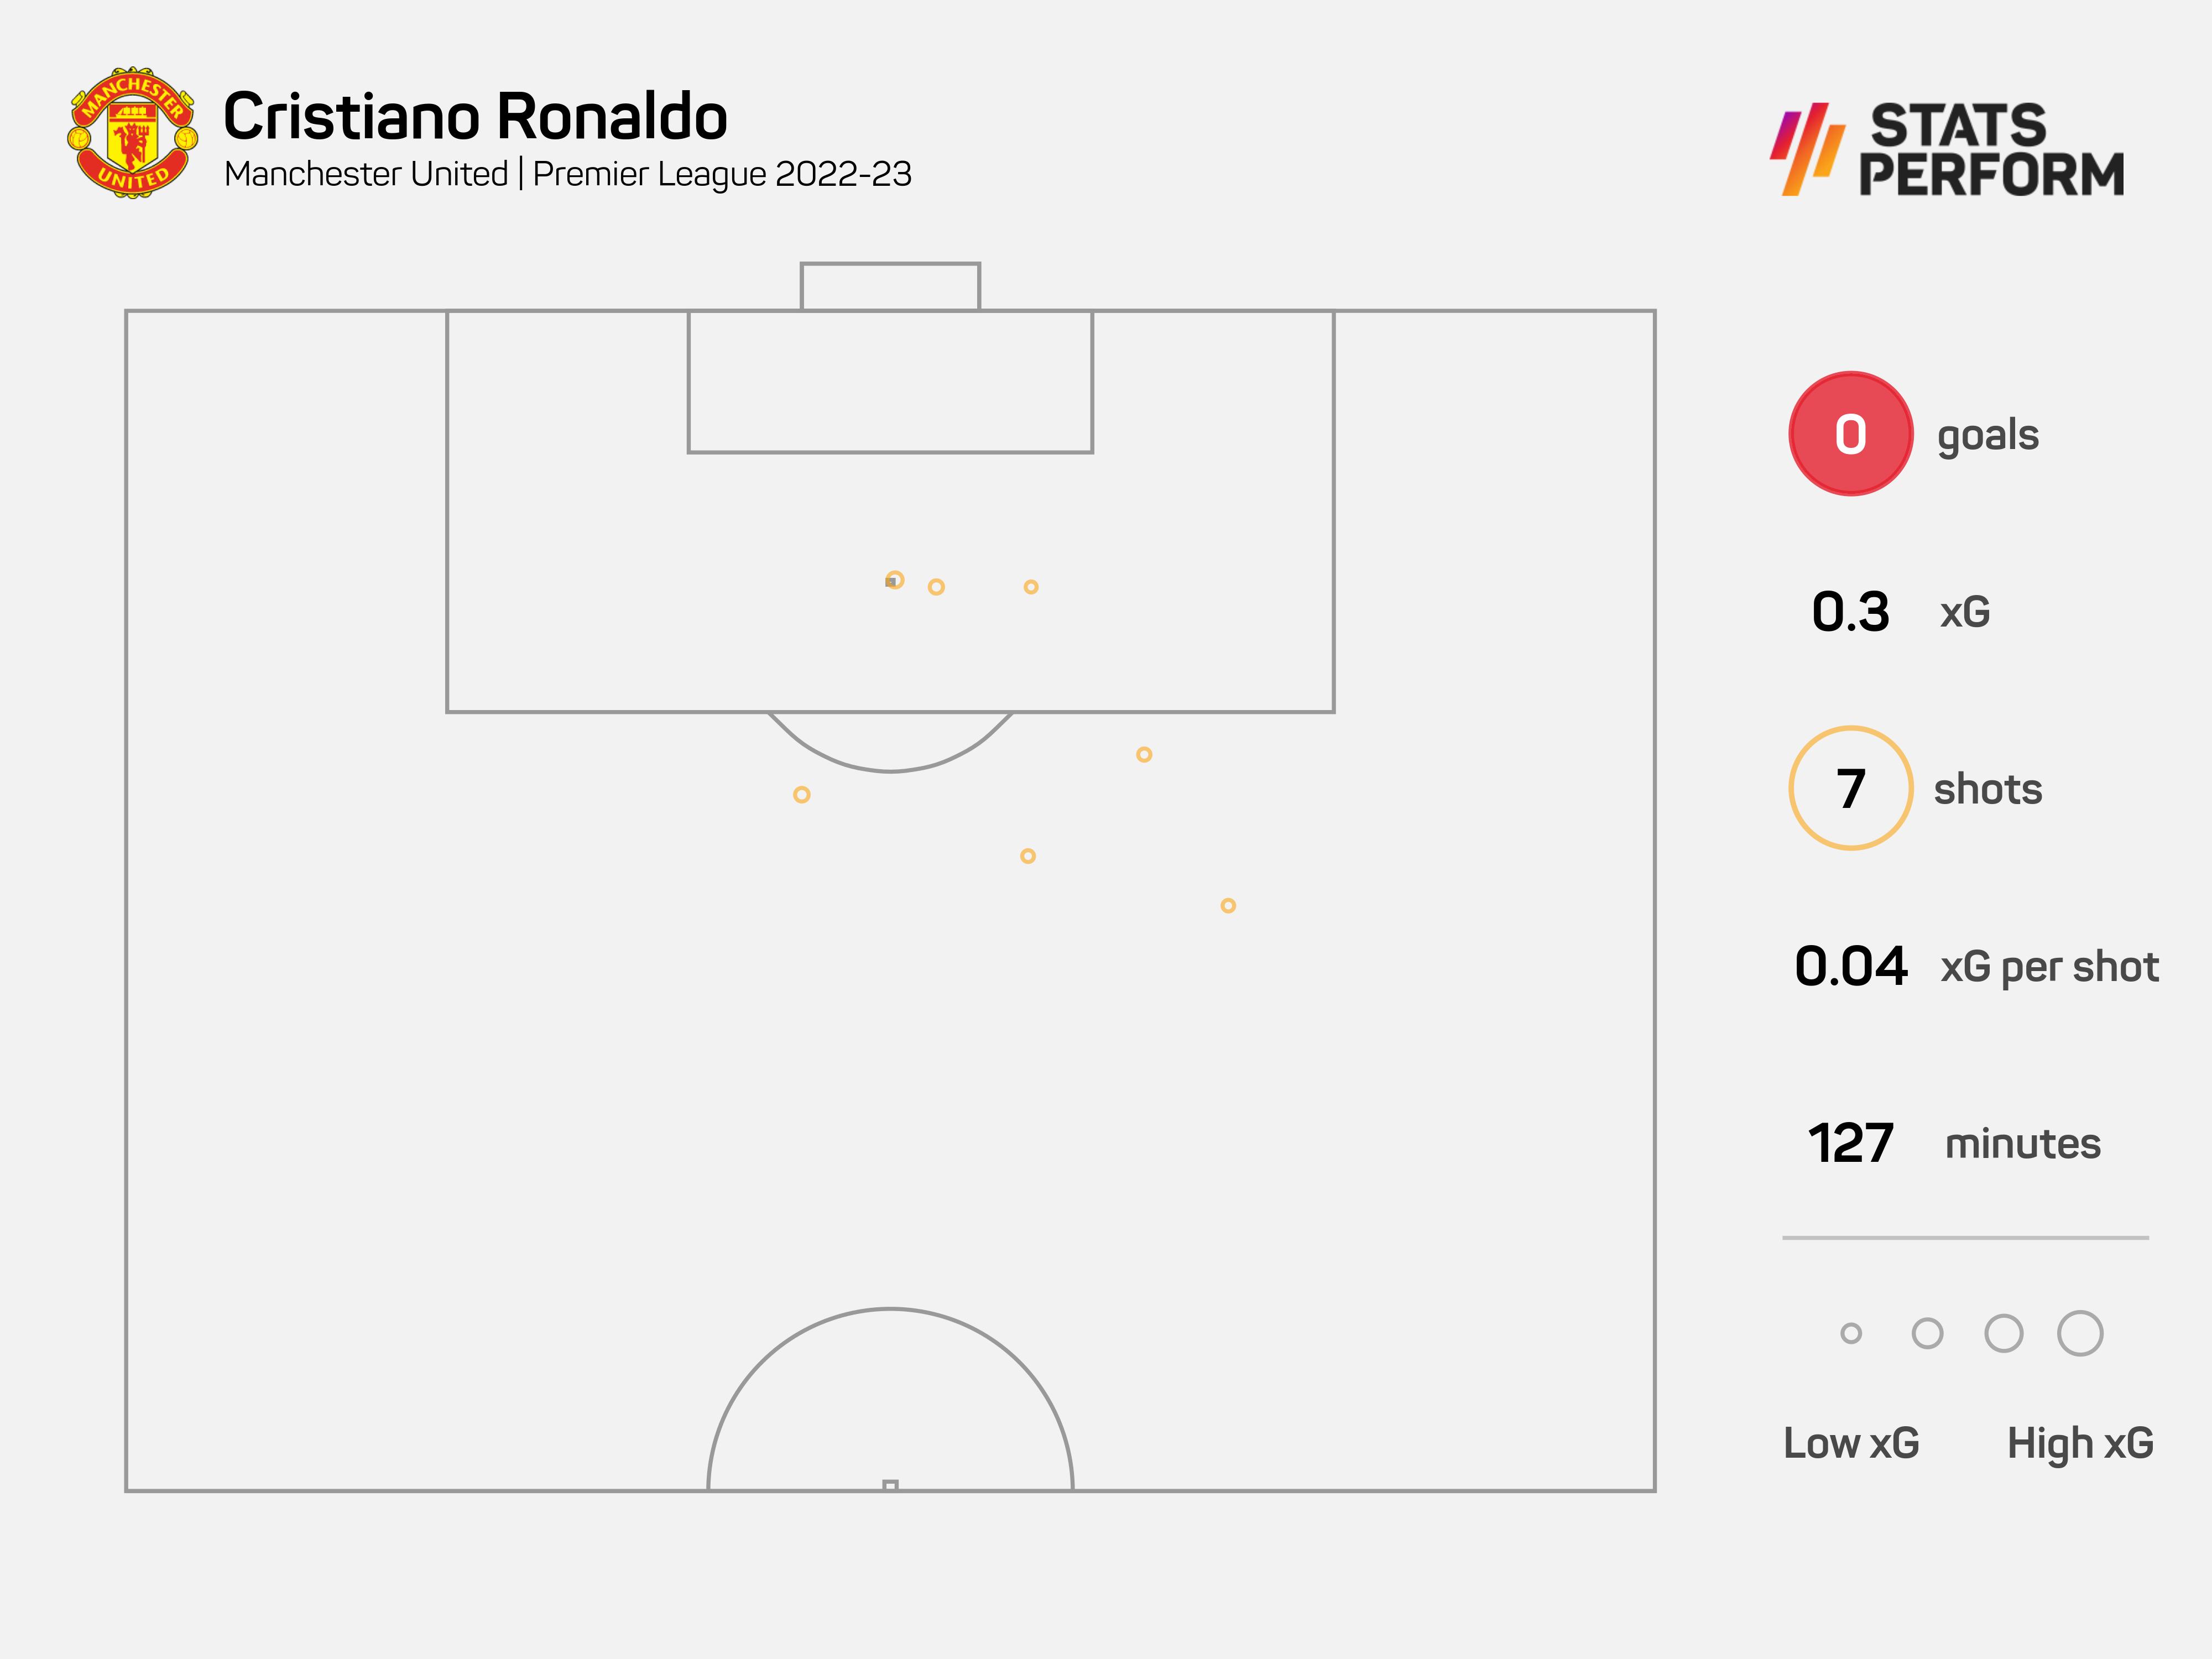The width and height of the screenshot is (2212, 1659).
Task: Click the shot marker directly below the penalty arc
Action: click(1027, 856)
